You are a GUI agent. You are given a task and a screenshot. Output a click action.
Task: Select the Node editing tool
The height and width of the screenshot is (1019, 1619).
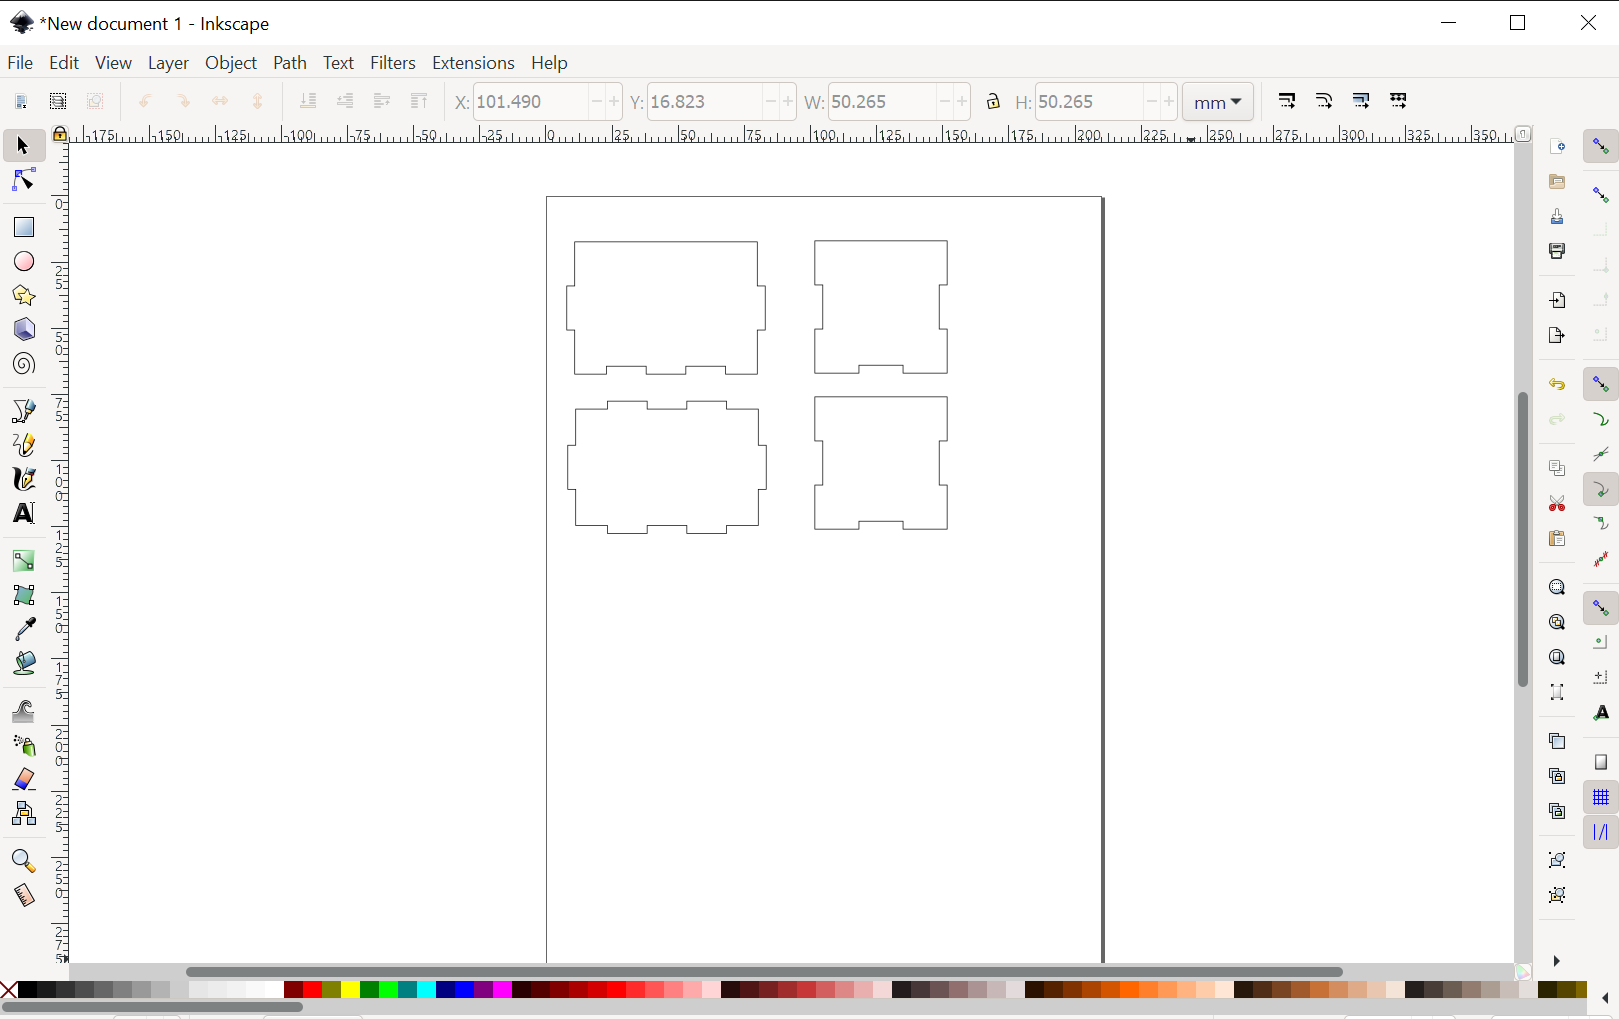(x=23, y=180)
